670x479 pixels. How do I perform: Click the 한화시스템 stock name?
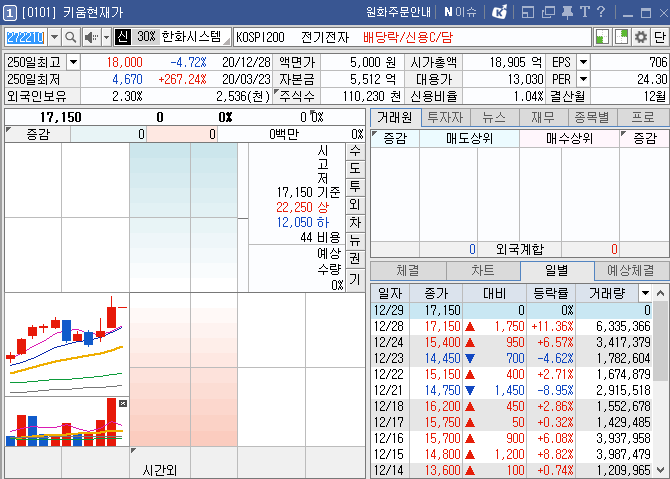point(191,37)
